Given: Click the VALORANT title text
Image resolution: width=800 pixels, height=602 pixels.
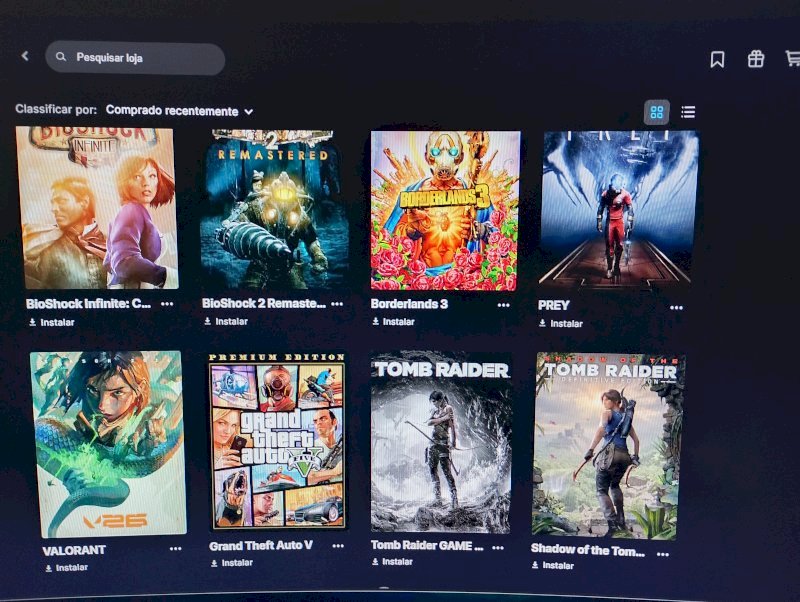Looking at the screenshot, I should pyautogui.click(x=74, y=550).
